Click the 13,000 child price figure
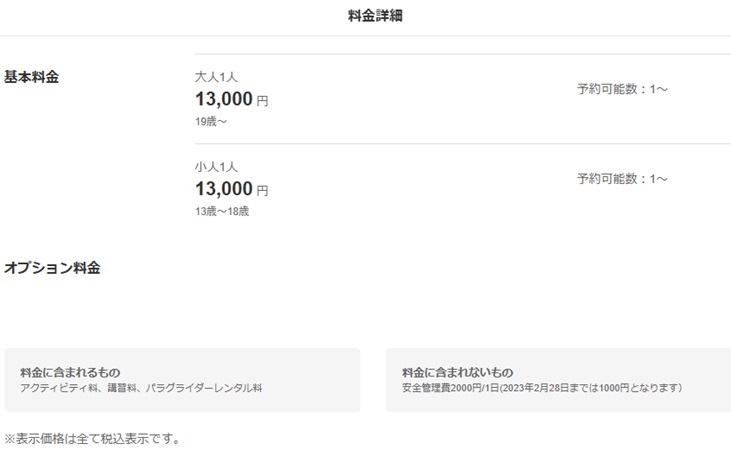The image size is (731, 450). [x=224, y=189]
